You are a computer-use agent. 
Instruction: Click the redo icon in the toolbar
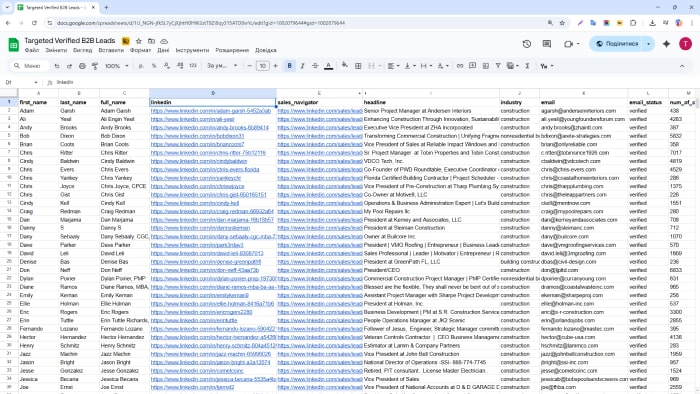[x=69, y=66]
